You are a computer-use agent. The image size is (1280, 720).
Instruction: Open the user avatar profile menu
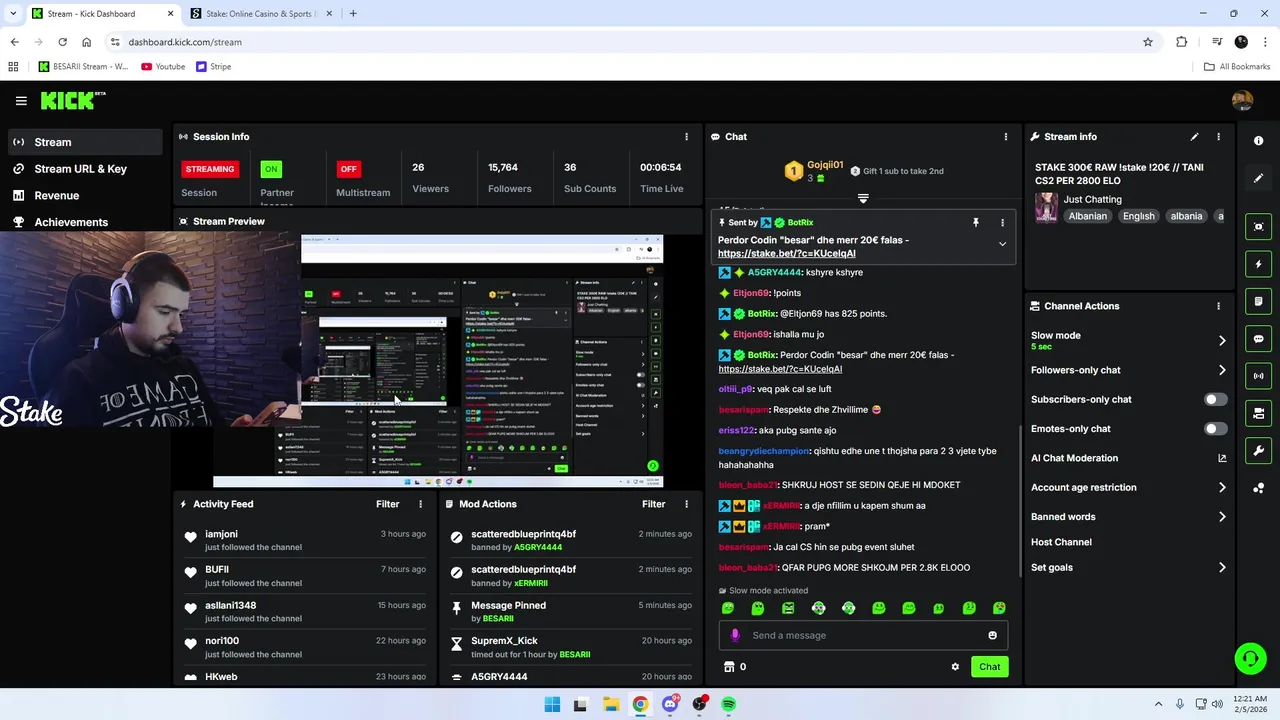1242,100
